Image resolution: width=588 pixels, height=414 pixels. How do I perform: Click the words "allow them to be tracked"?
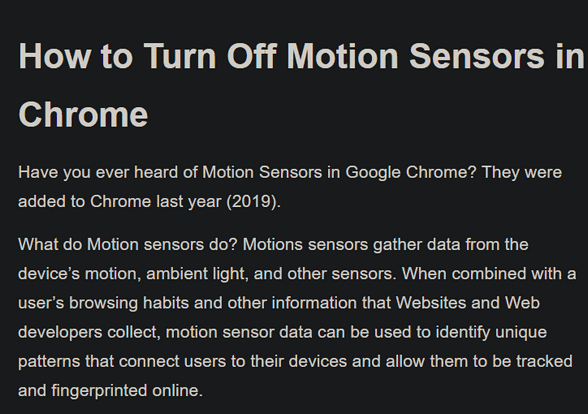click(x=479, y=362)
